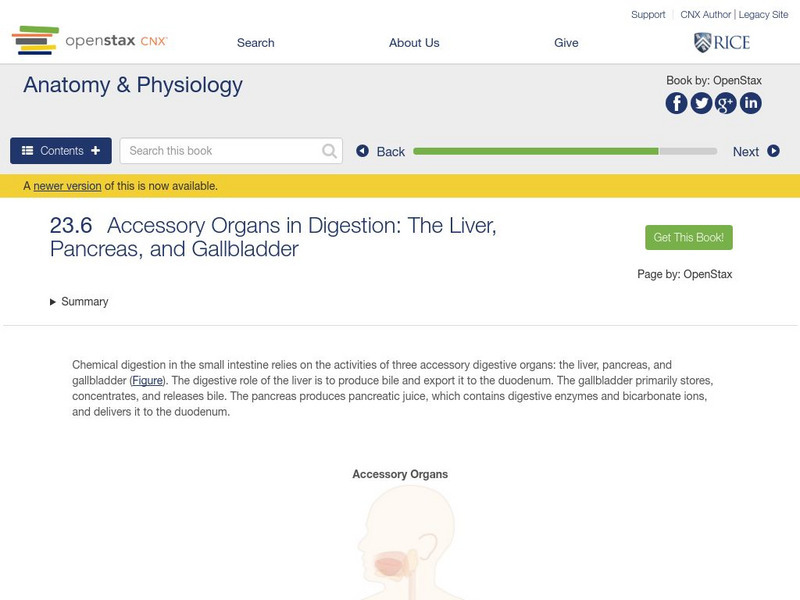Open the Give menu item
This screenshot has height=600, width=800.
click(567, 42)
